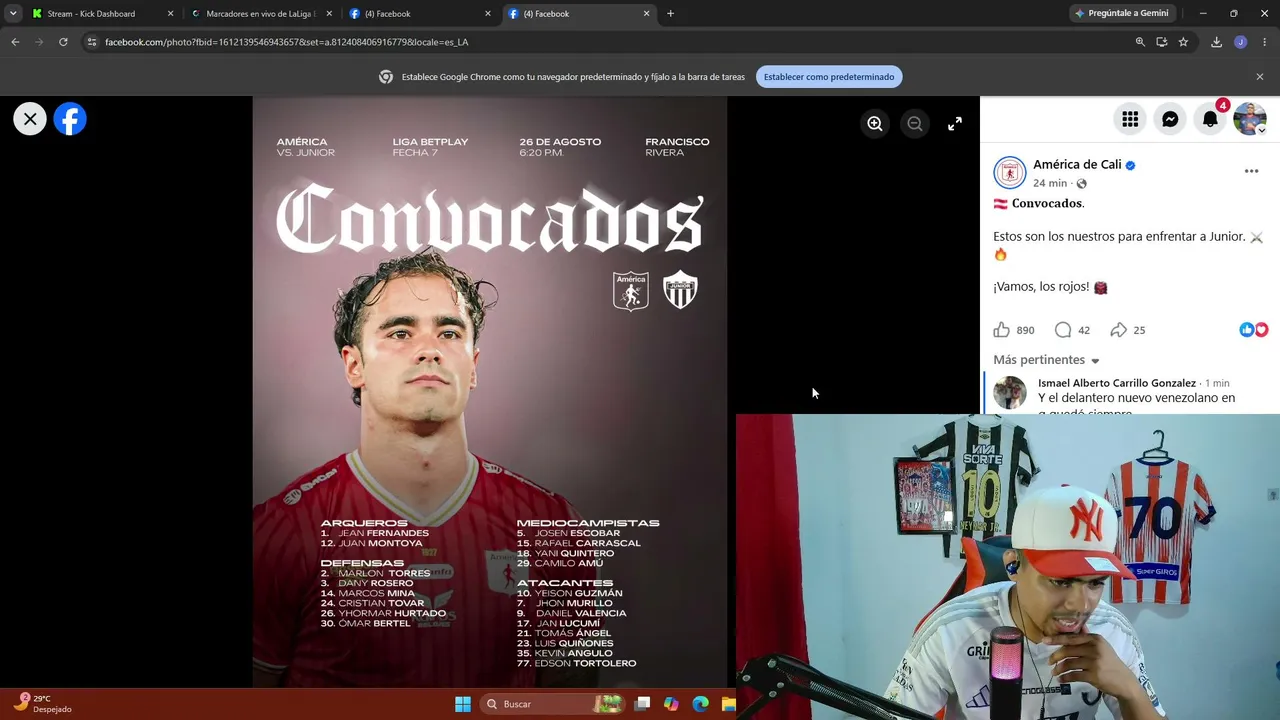Open the América de Cali page link

click(1077, 164)
